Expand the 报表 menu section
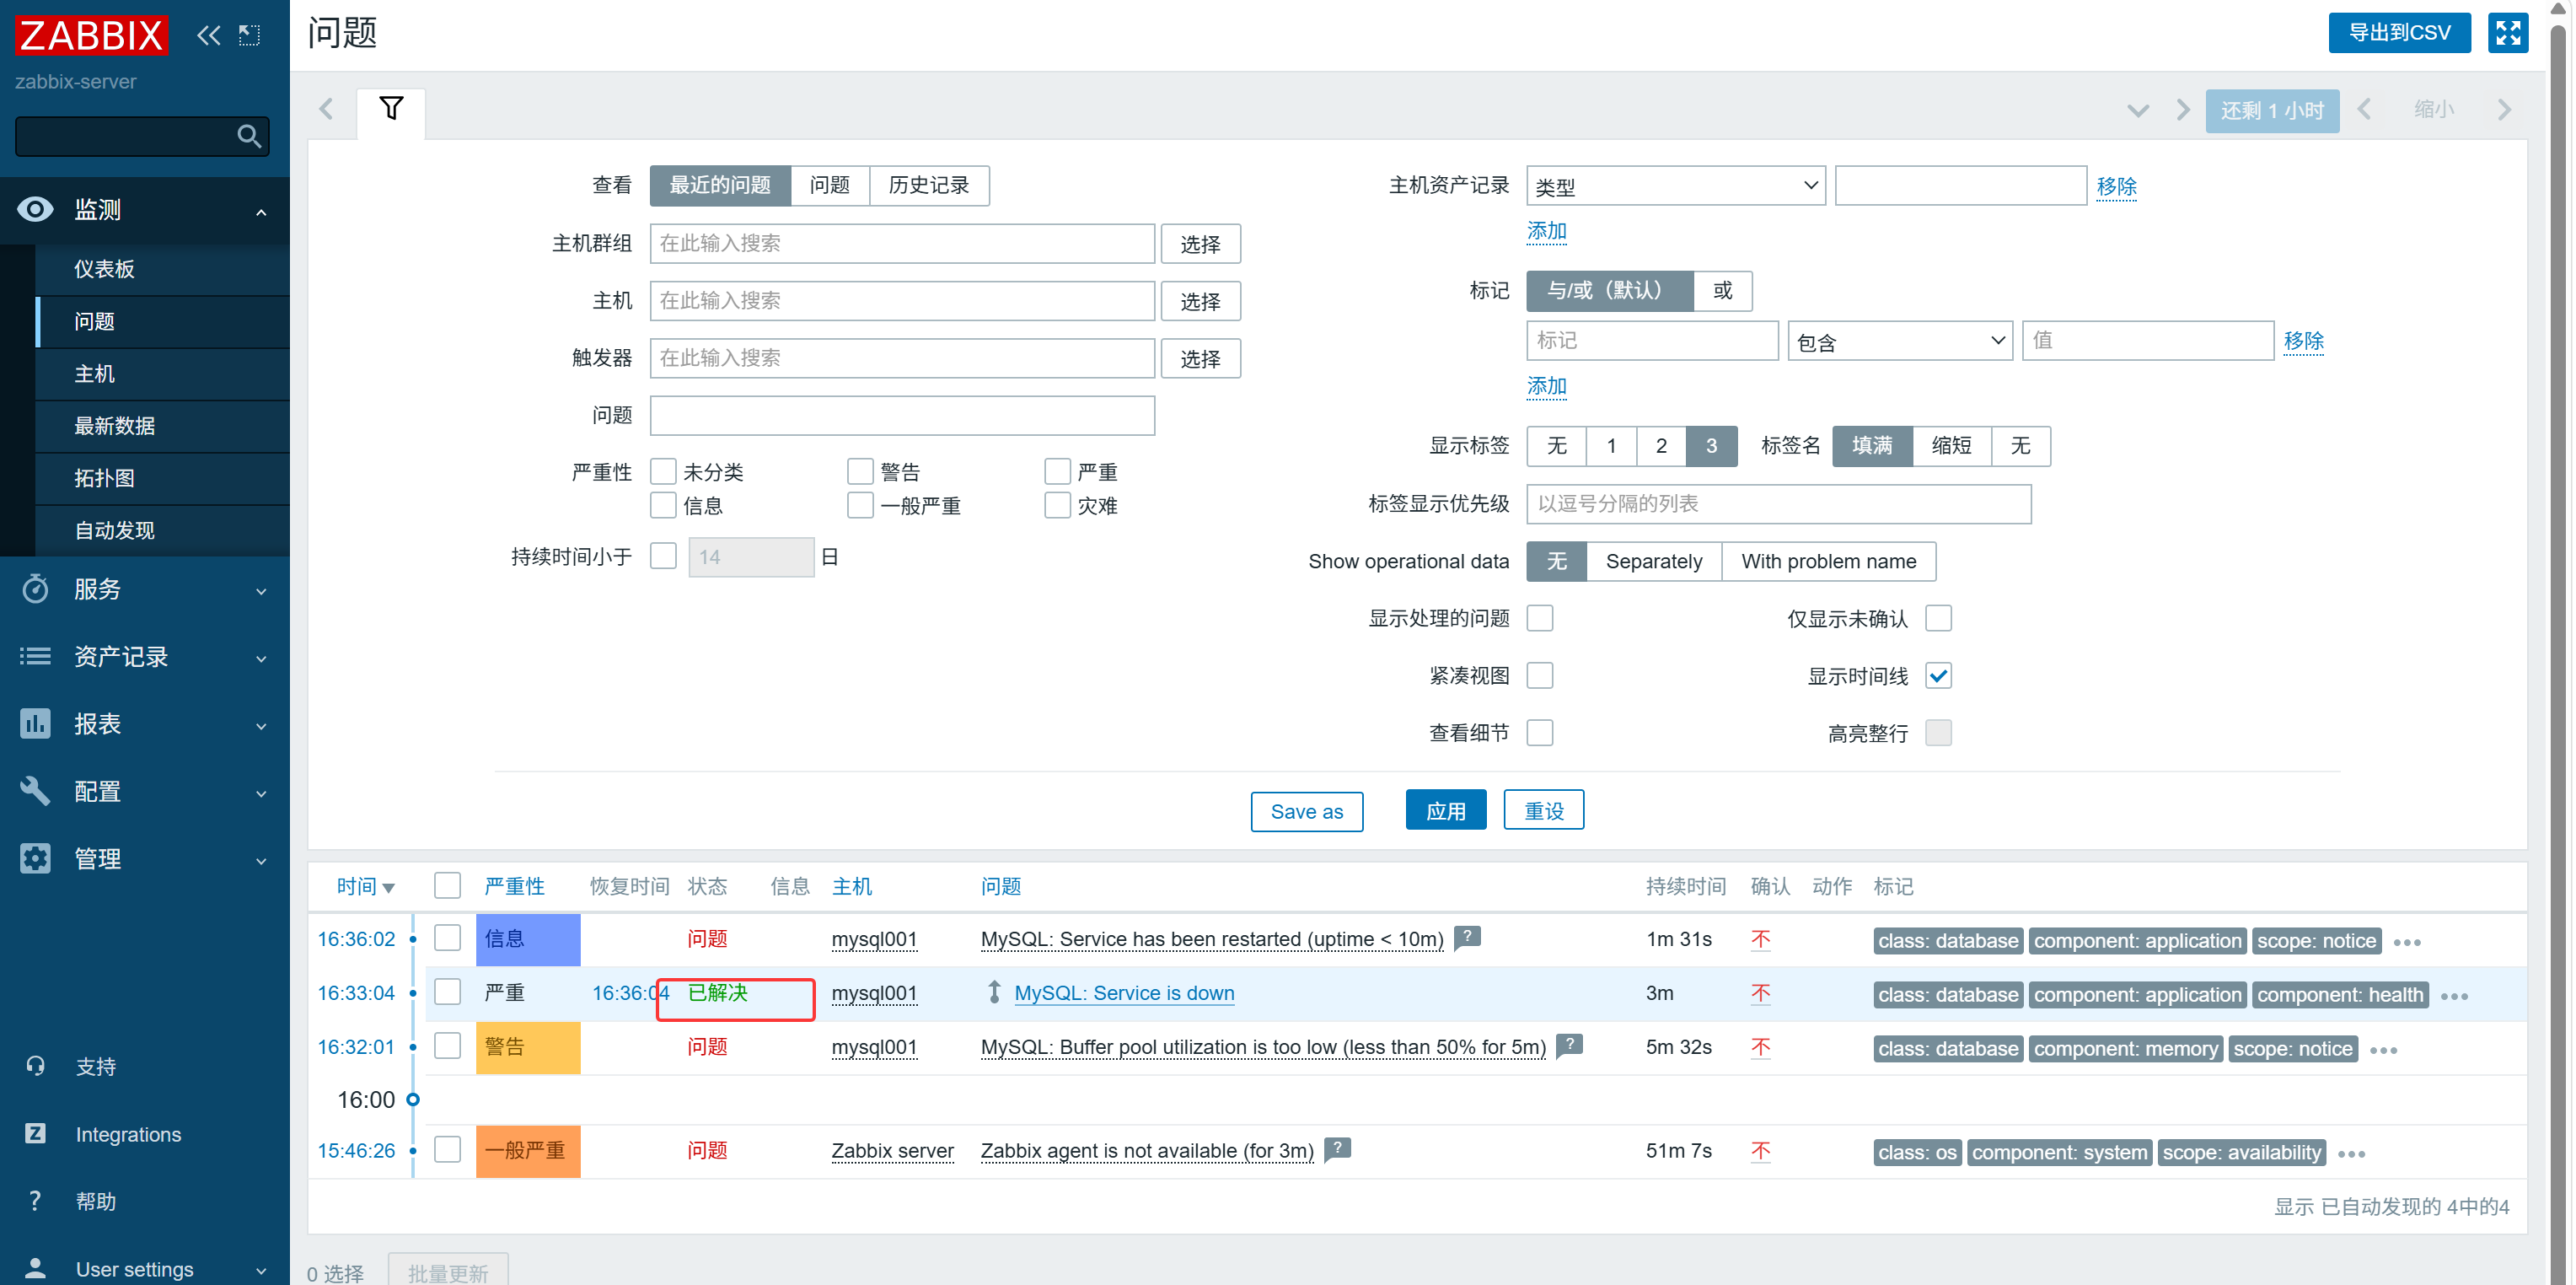The height and width of the screenshot is (1285, 2576). coord(261,726)
